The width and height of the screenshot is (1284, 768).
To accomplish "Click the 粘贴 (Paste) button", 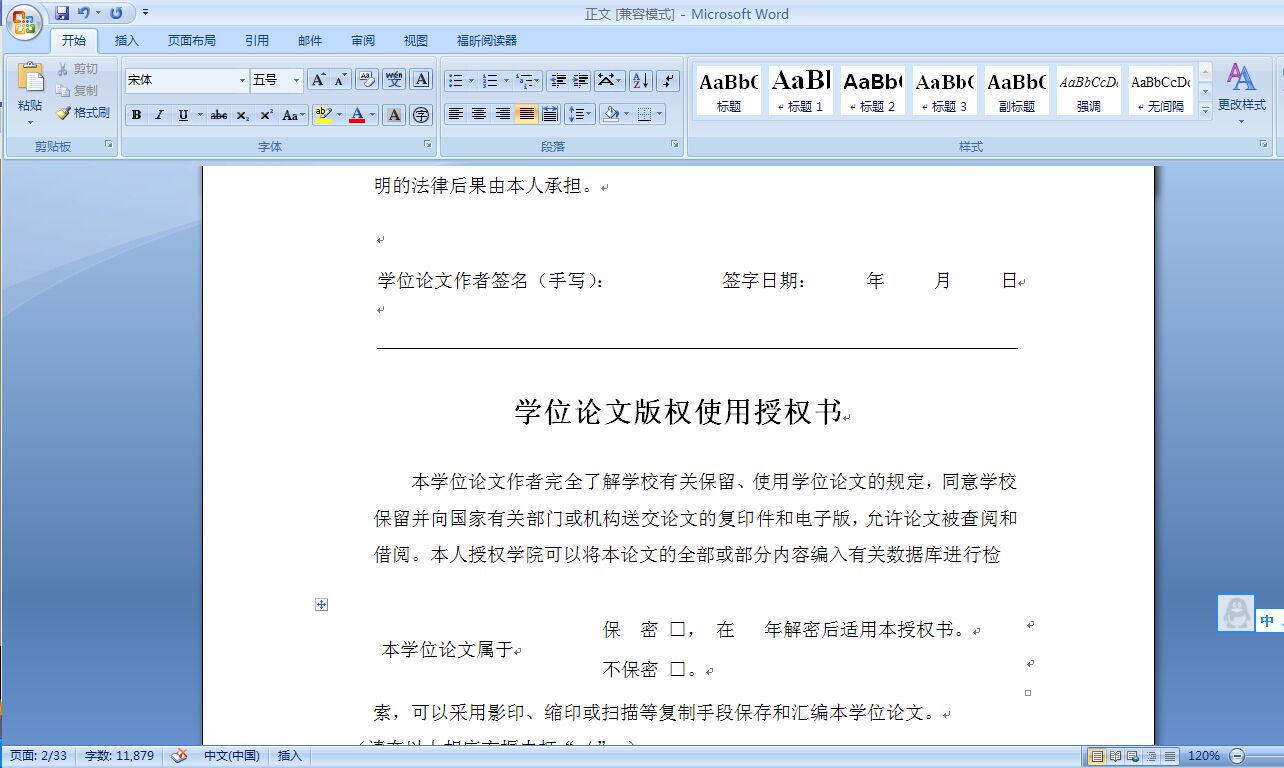I will point(29,90).
